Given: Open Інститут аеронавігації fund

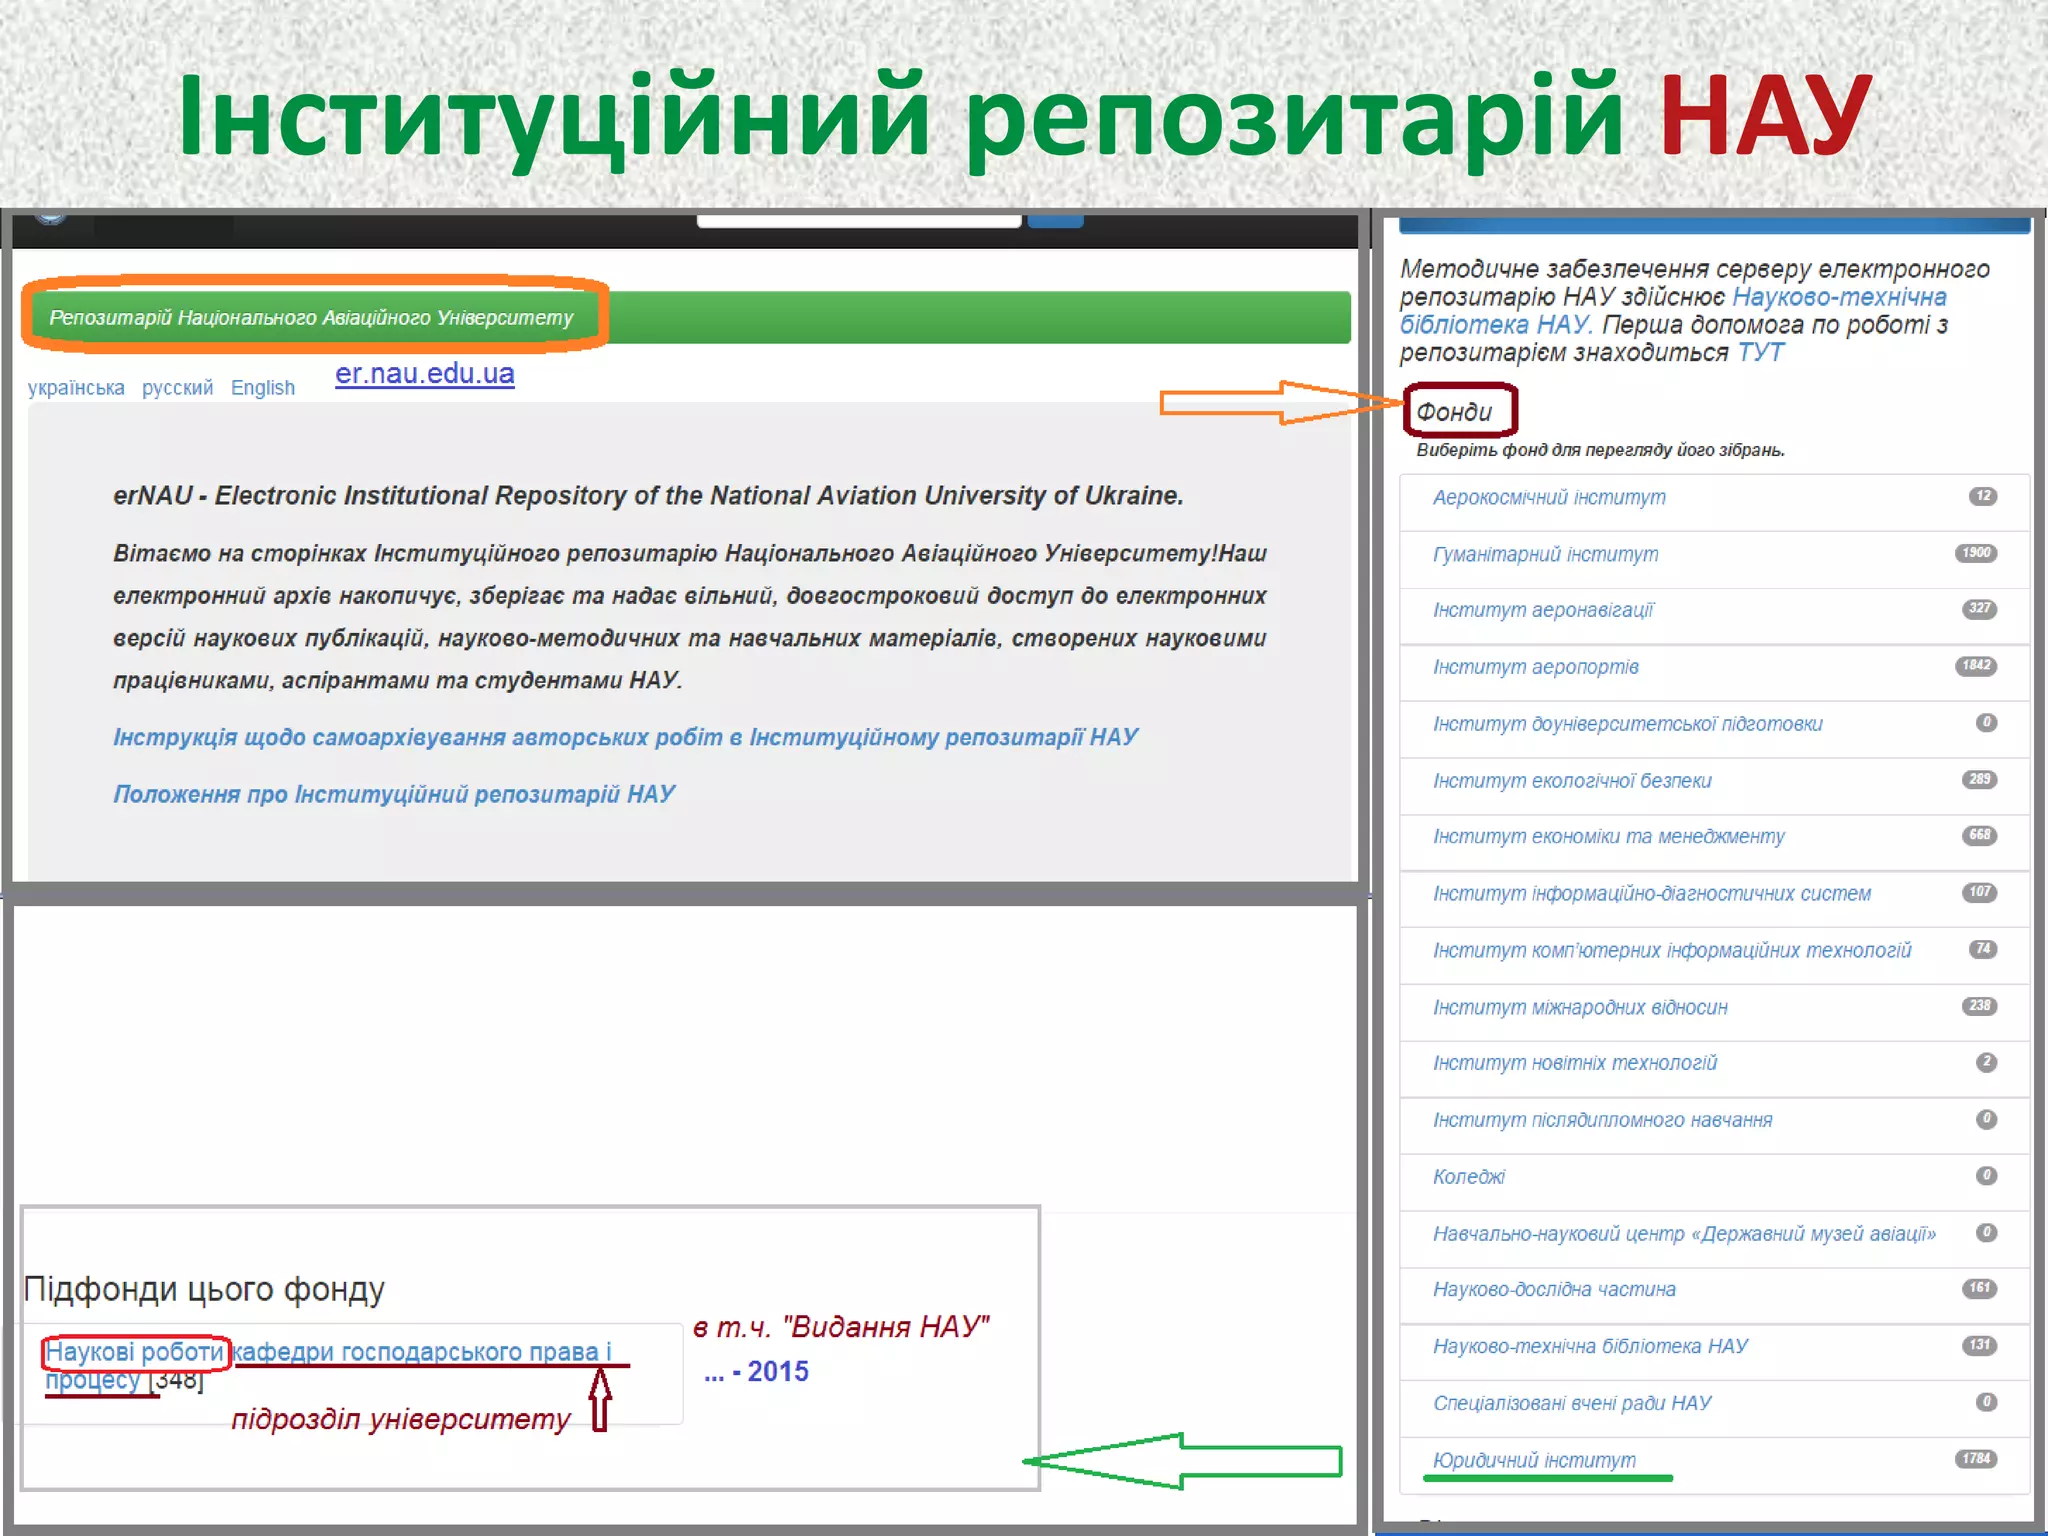Looking at the screenshot, I should coord(1543,610).
